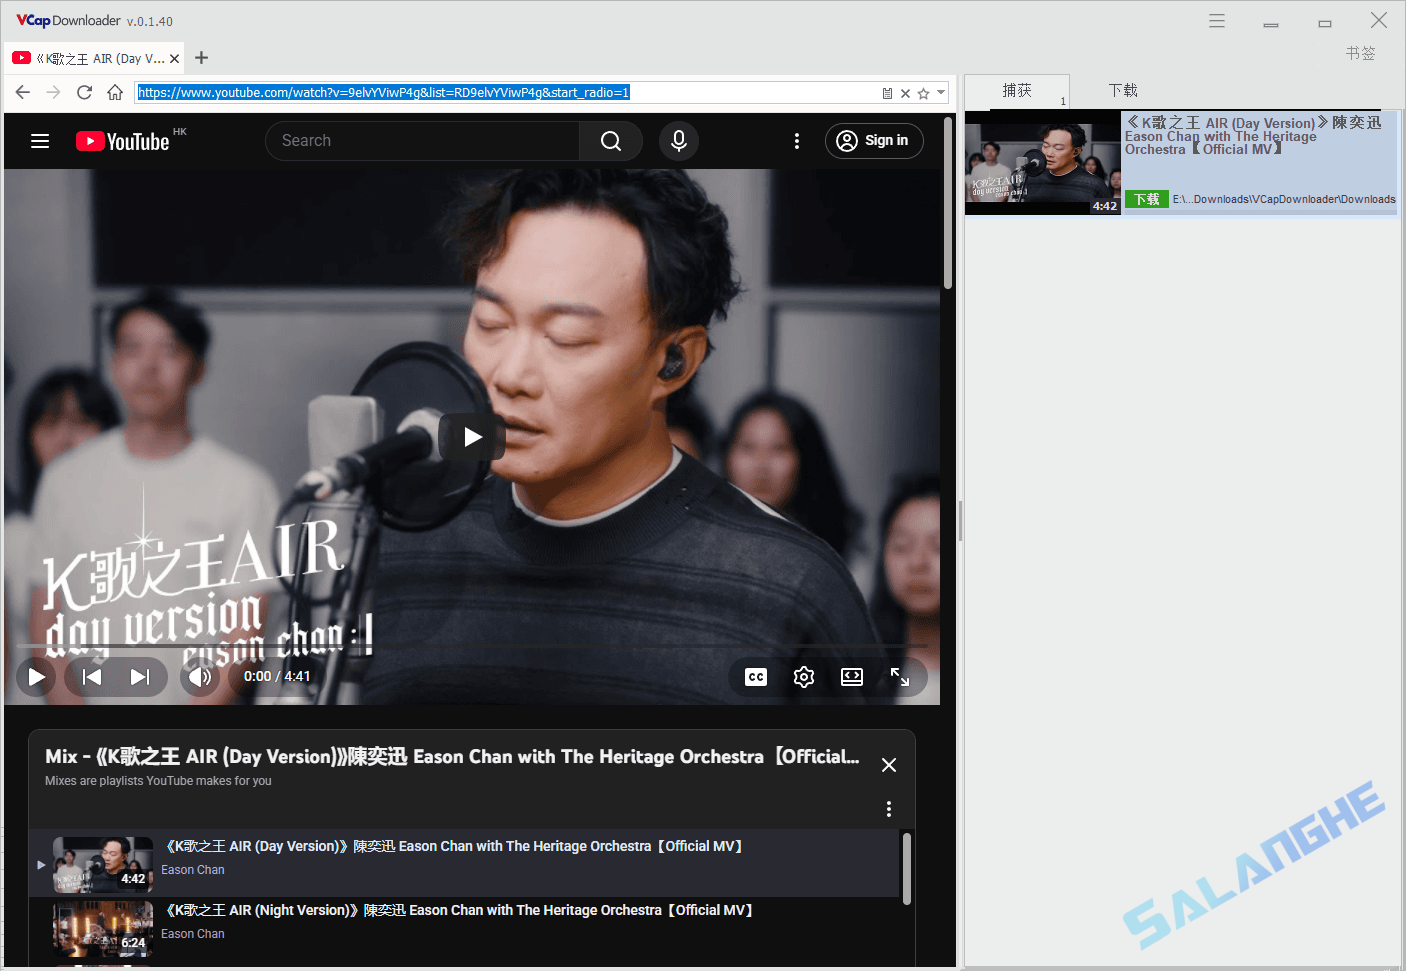Refresh the page with the reload icon

point(84,91)
